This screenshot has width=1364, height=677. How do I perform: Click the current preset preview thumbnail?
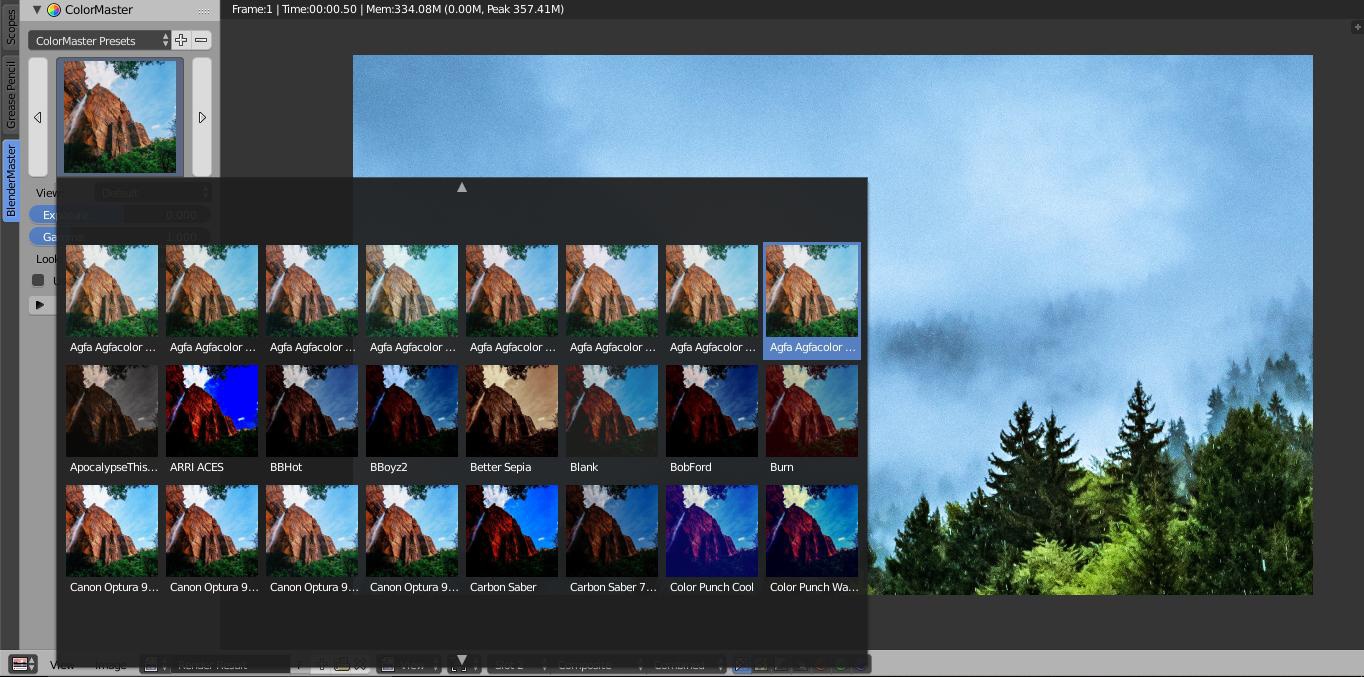click(x=120, y=117)
